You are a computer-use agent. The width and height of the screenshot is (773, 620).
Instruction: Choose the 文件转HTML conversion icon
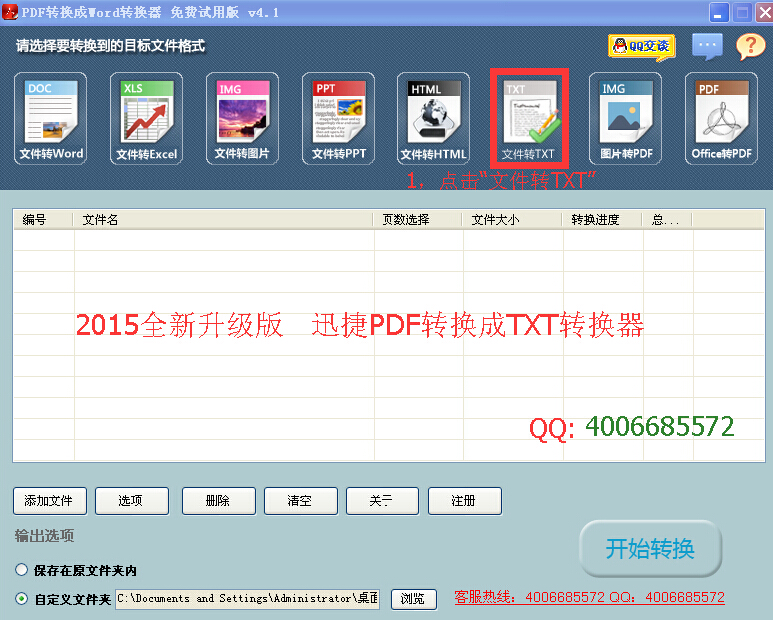click(433, 118)
